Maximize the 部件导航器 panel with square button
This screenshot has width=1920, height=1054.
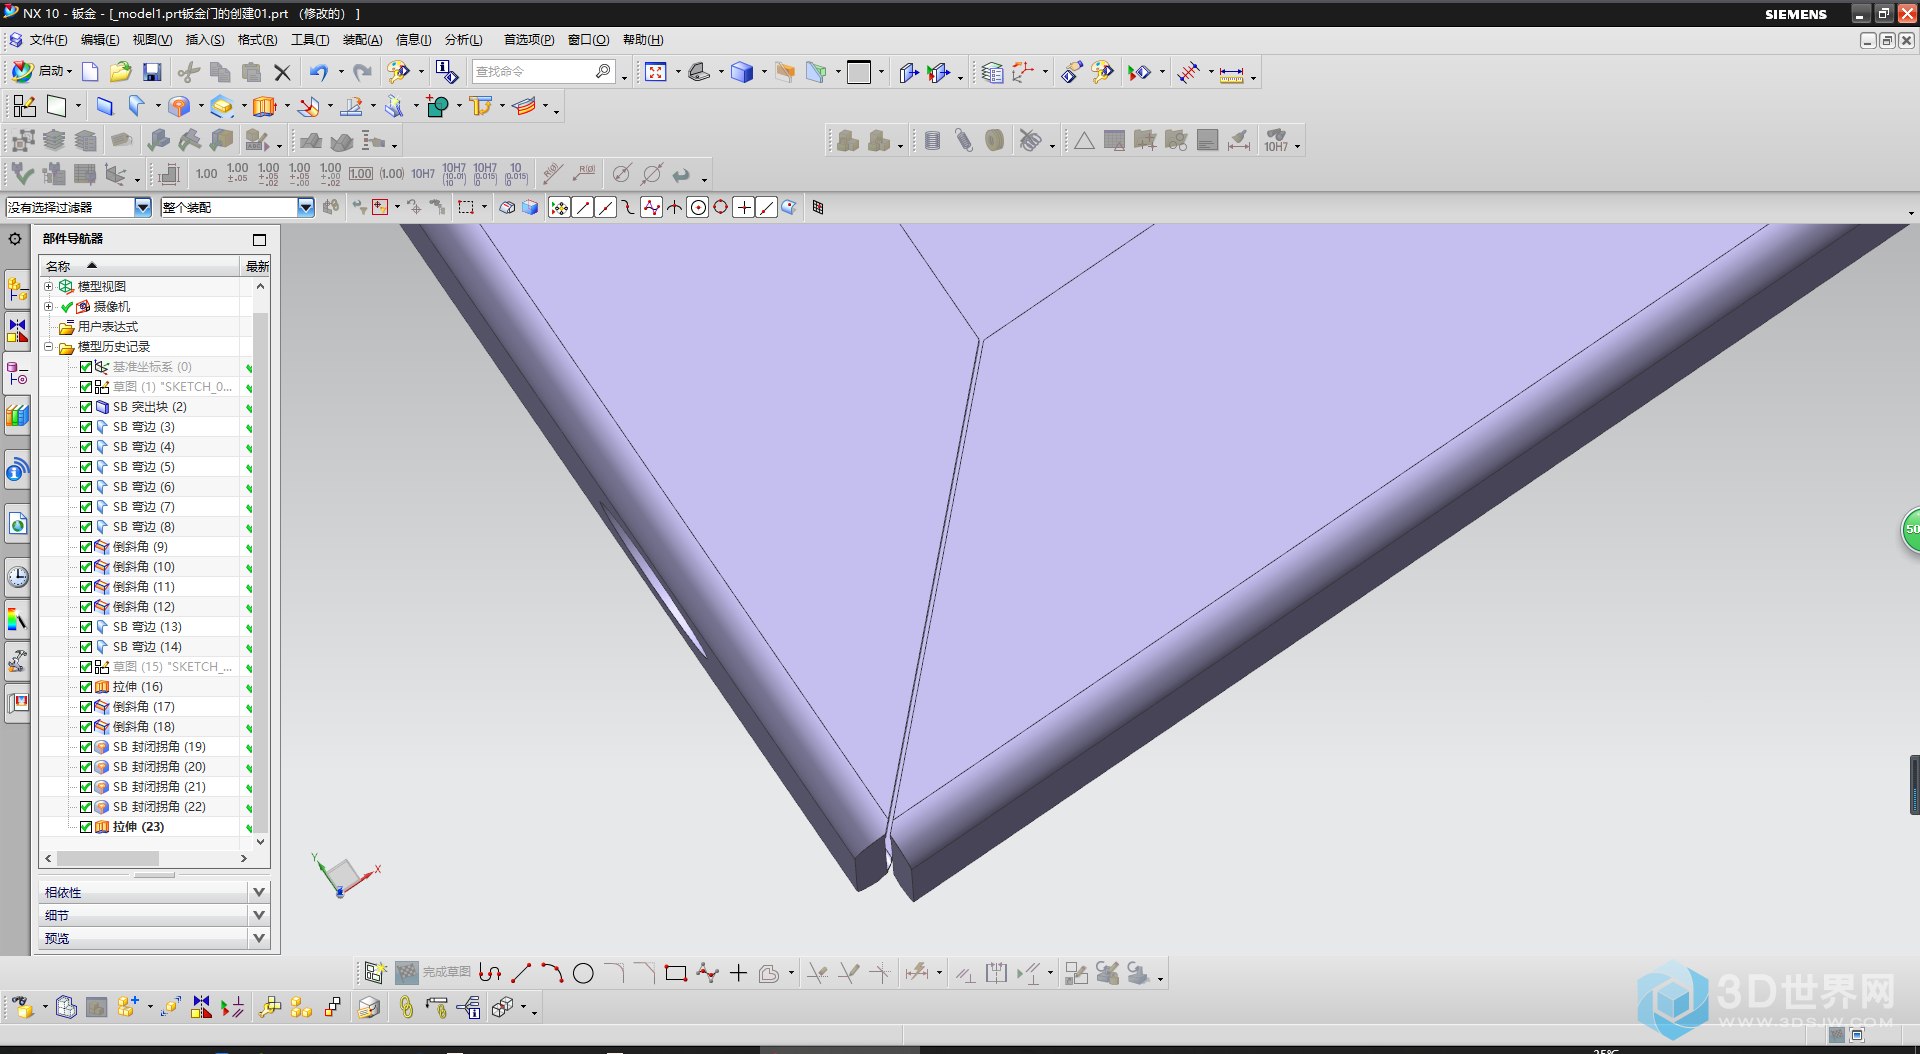pos(259,240)
